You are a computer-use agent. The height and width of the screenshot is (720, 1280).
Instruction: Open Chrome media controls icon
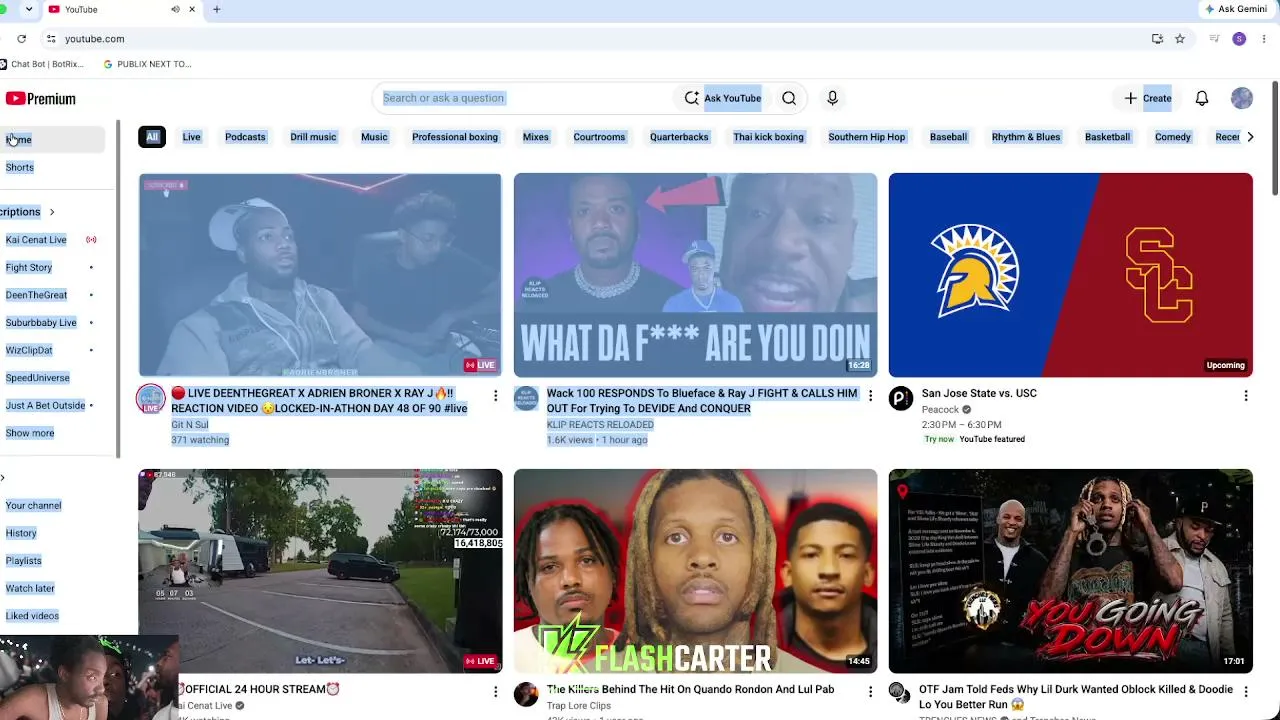coord(1214,39)
